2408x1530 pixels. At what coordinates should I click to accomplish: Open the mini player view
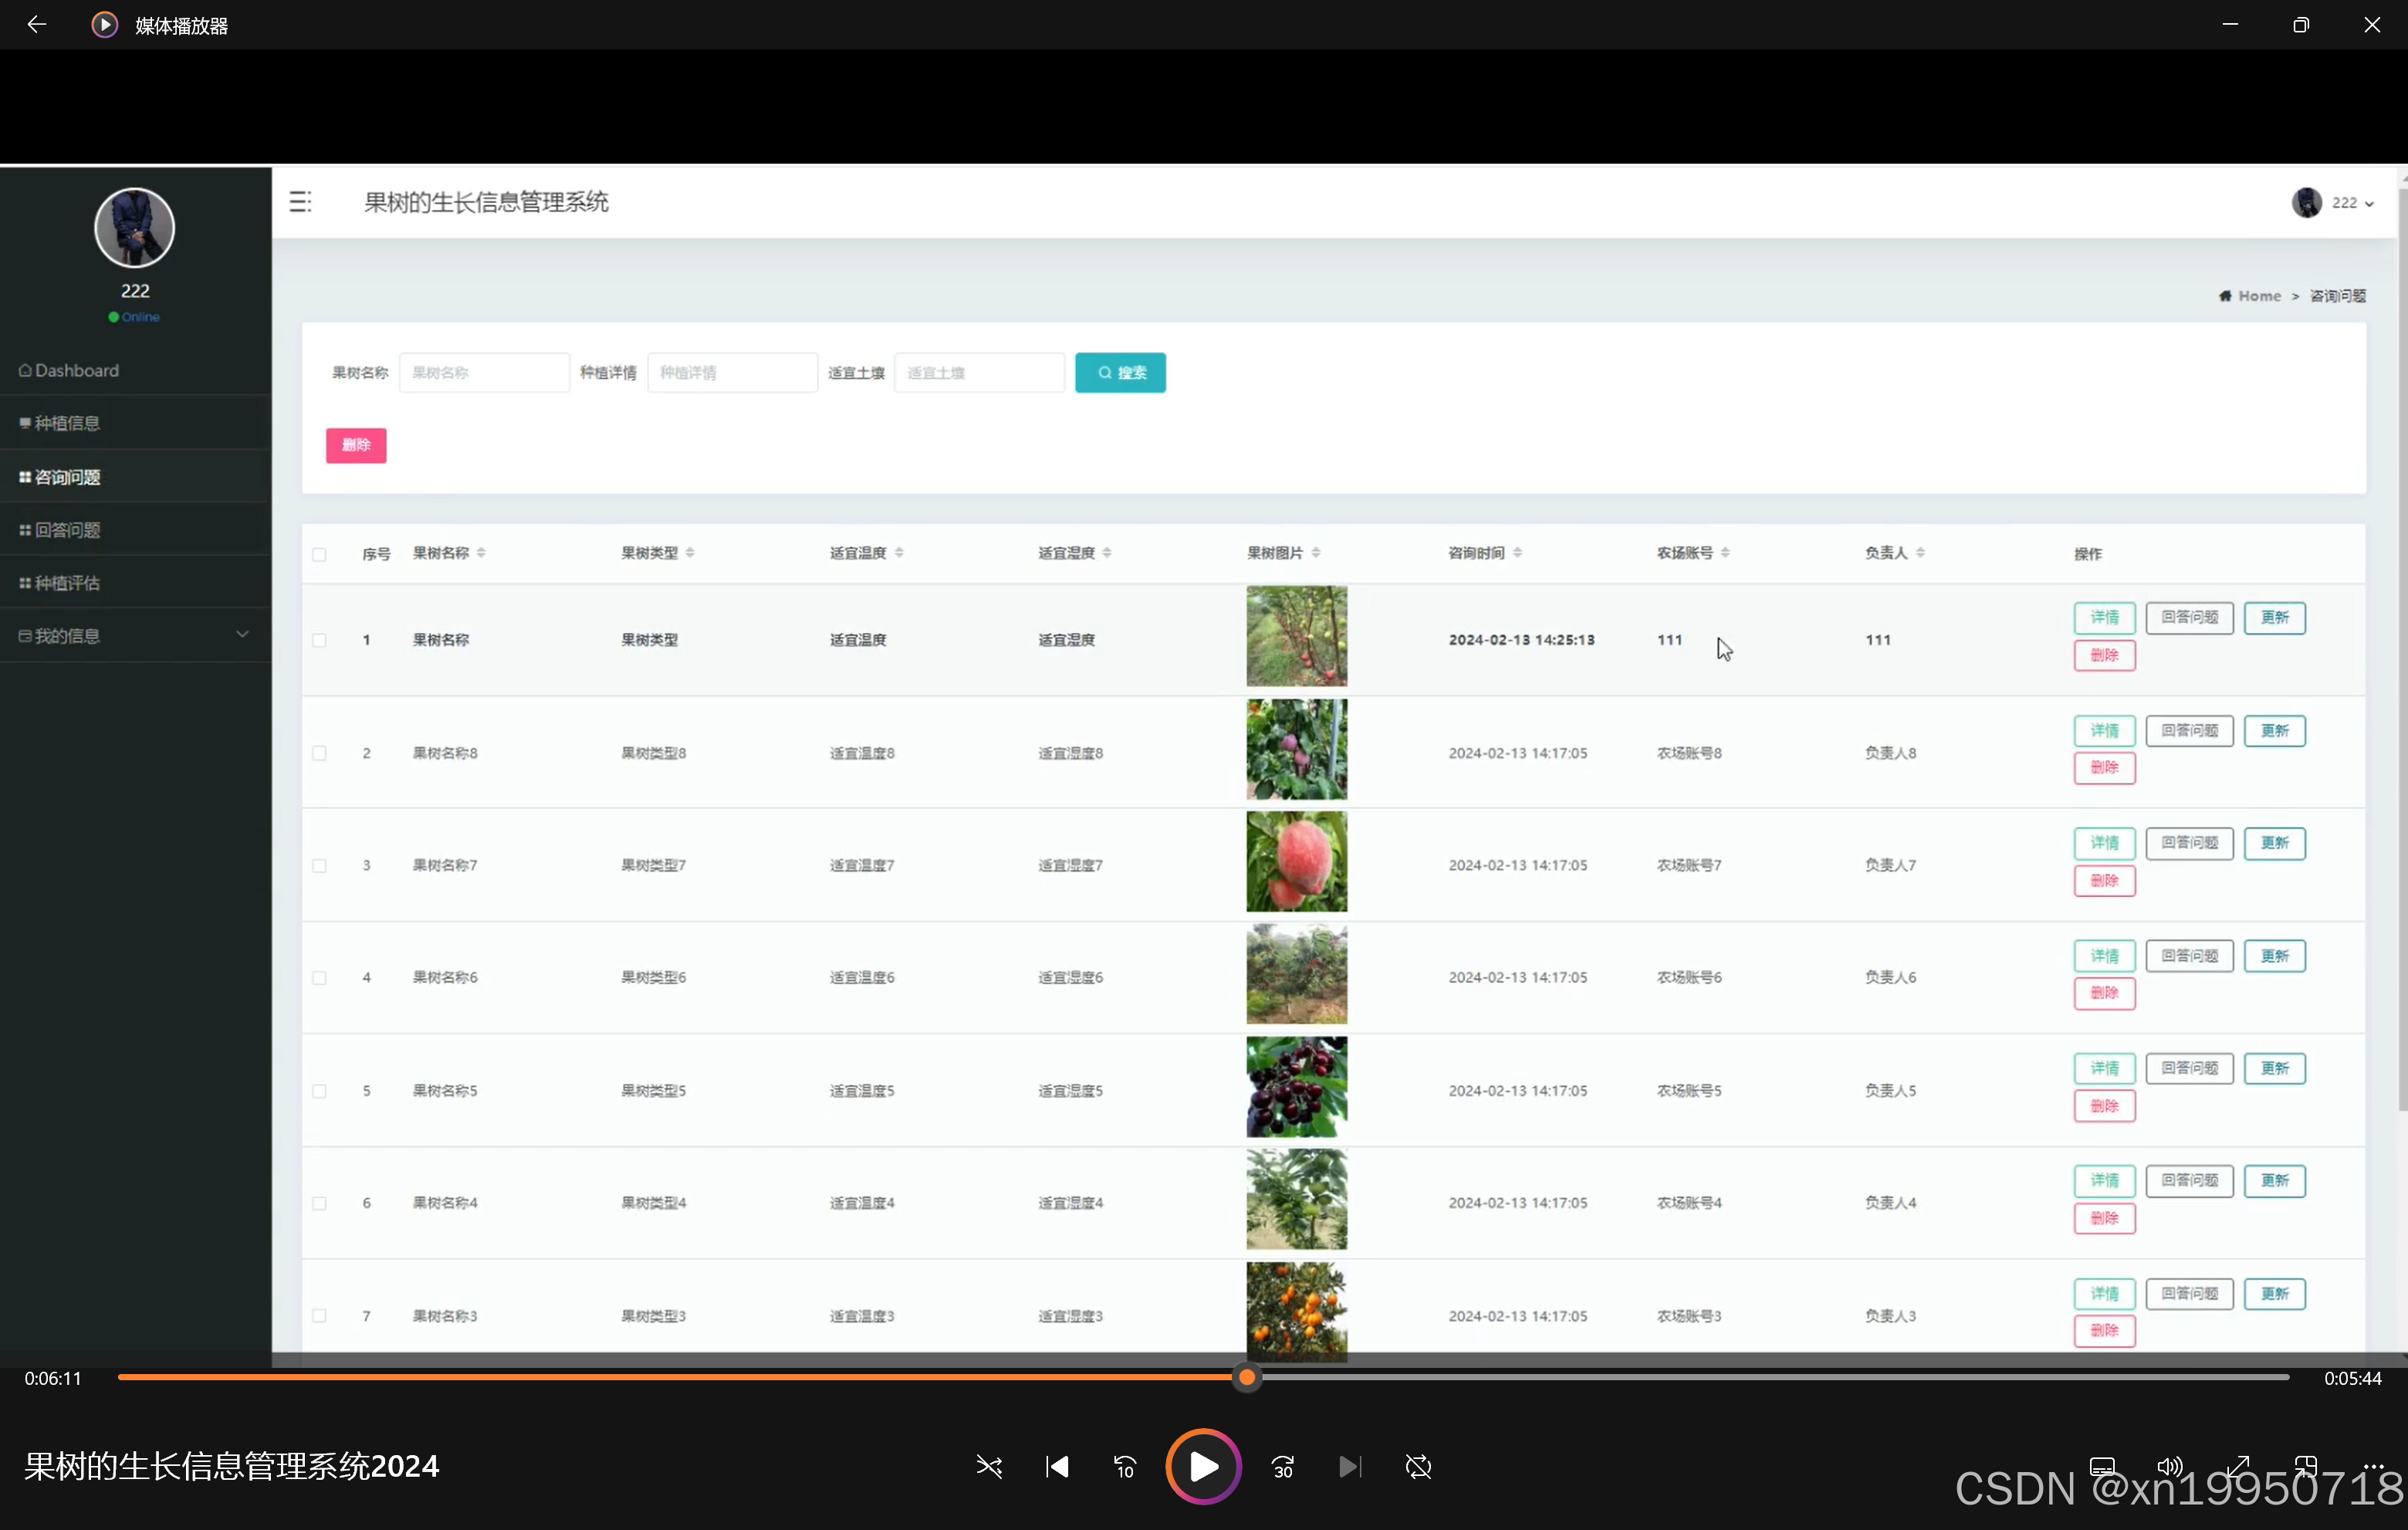(2306, 1467)
